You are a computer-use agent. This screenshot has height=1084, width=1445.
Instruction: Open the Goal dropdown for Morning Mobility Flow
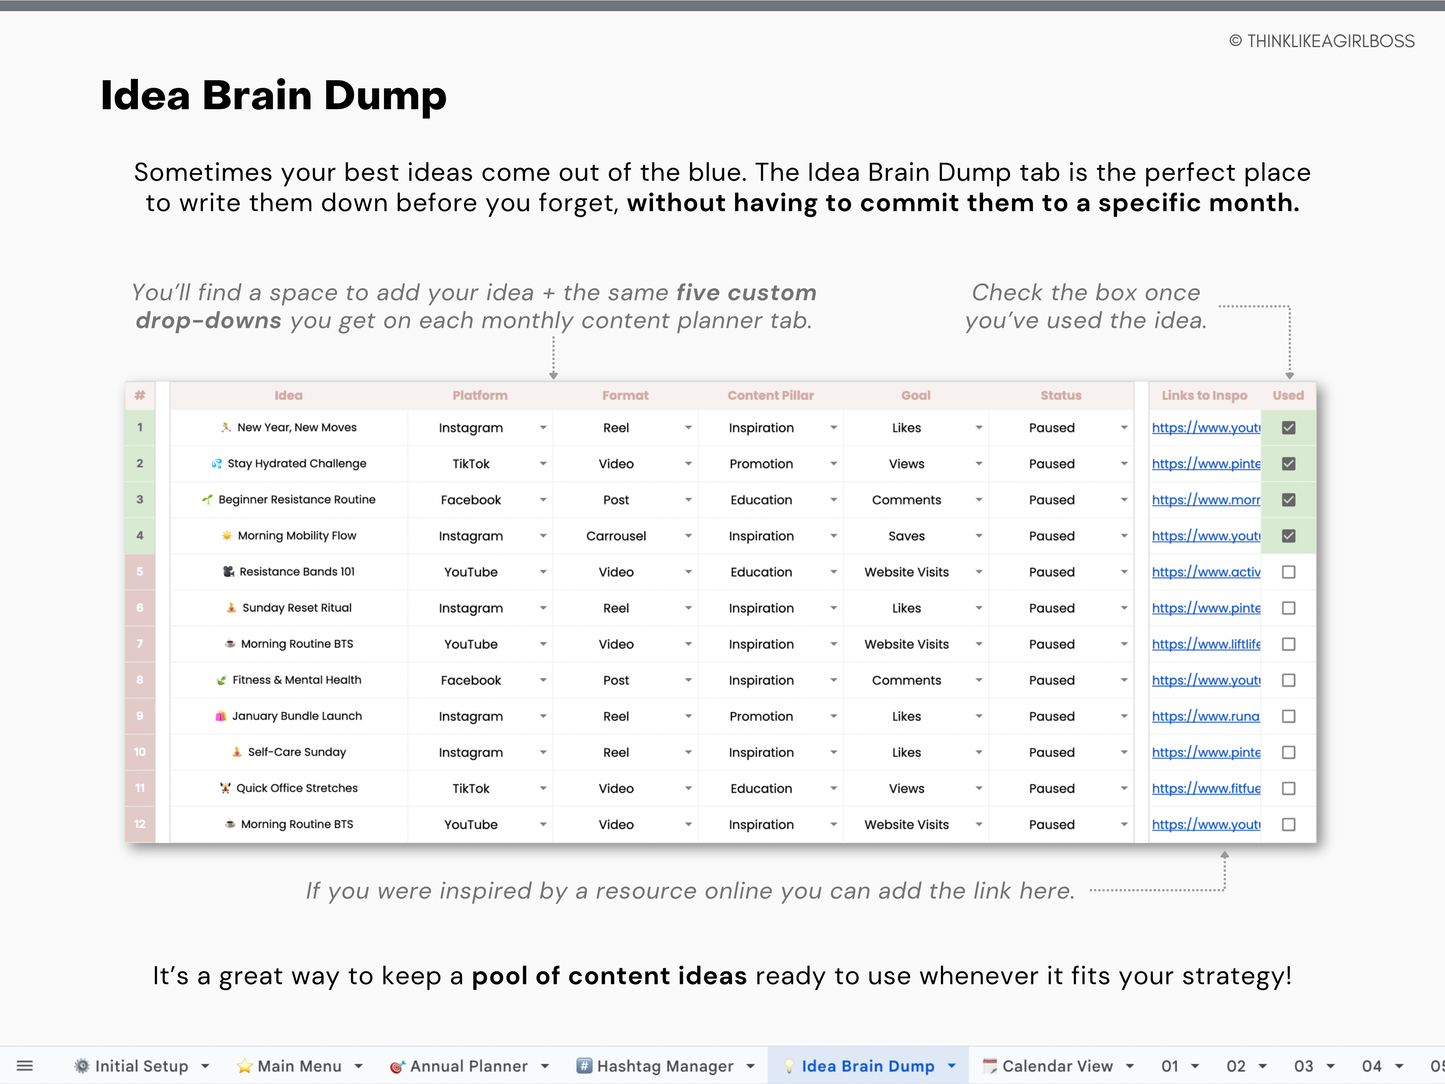pyautogui.click(x=979, y=535)
